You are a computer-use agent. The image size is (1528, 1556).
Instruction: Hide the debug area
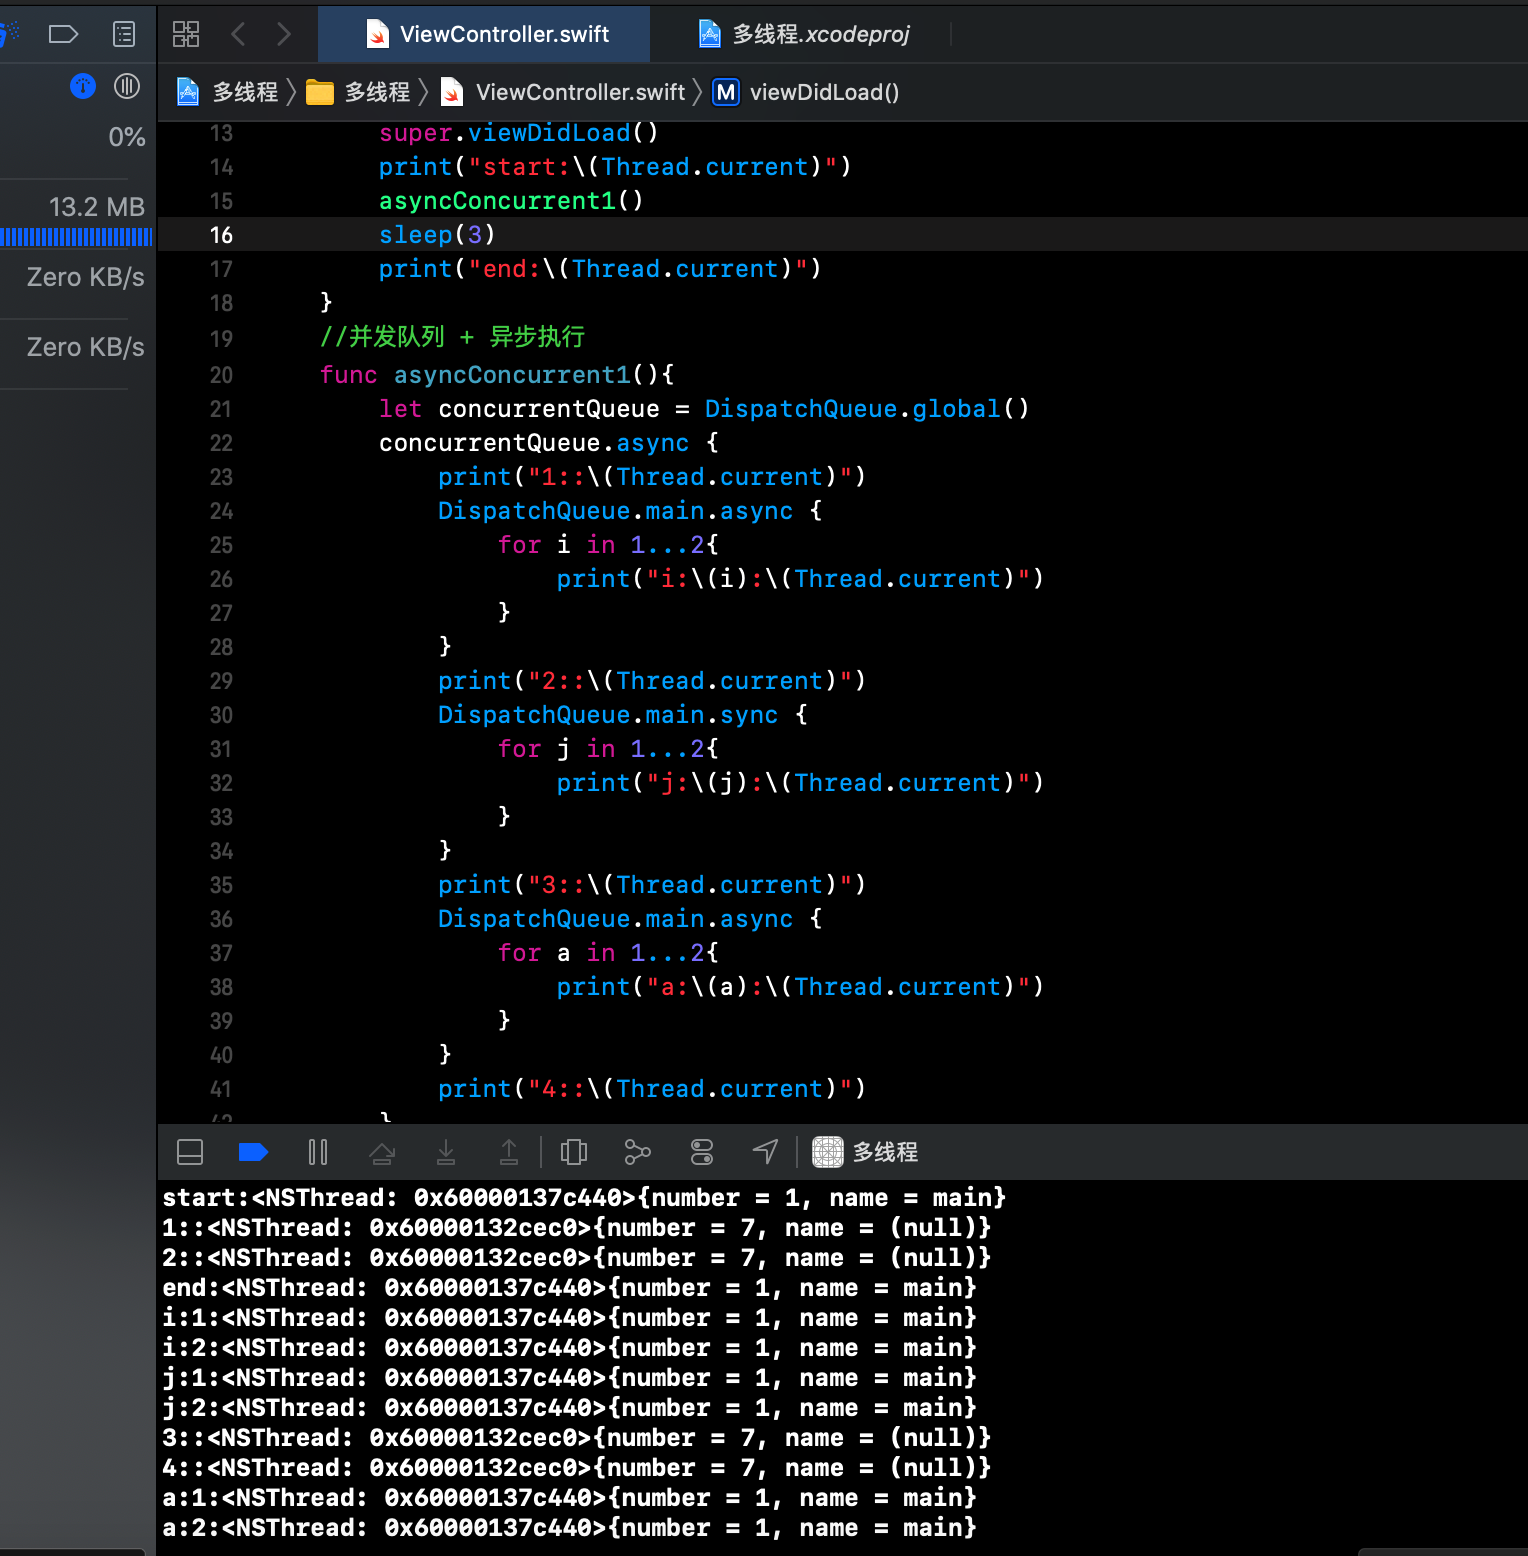(x=190, y=1152)
